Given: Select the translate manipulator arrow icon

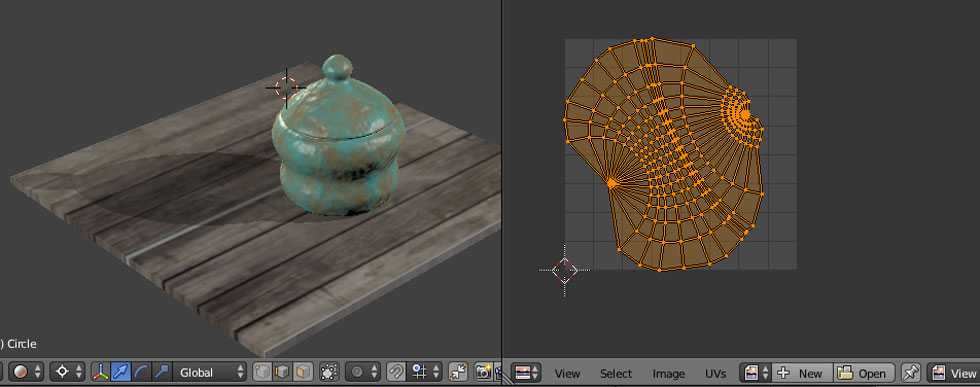Looking at the screenshot, I should pyautogui.click(x=121, y=373).
